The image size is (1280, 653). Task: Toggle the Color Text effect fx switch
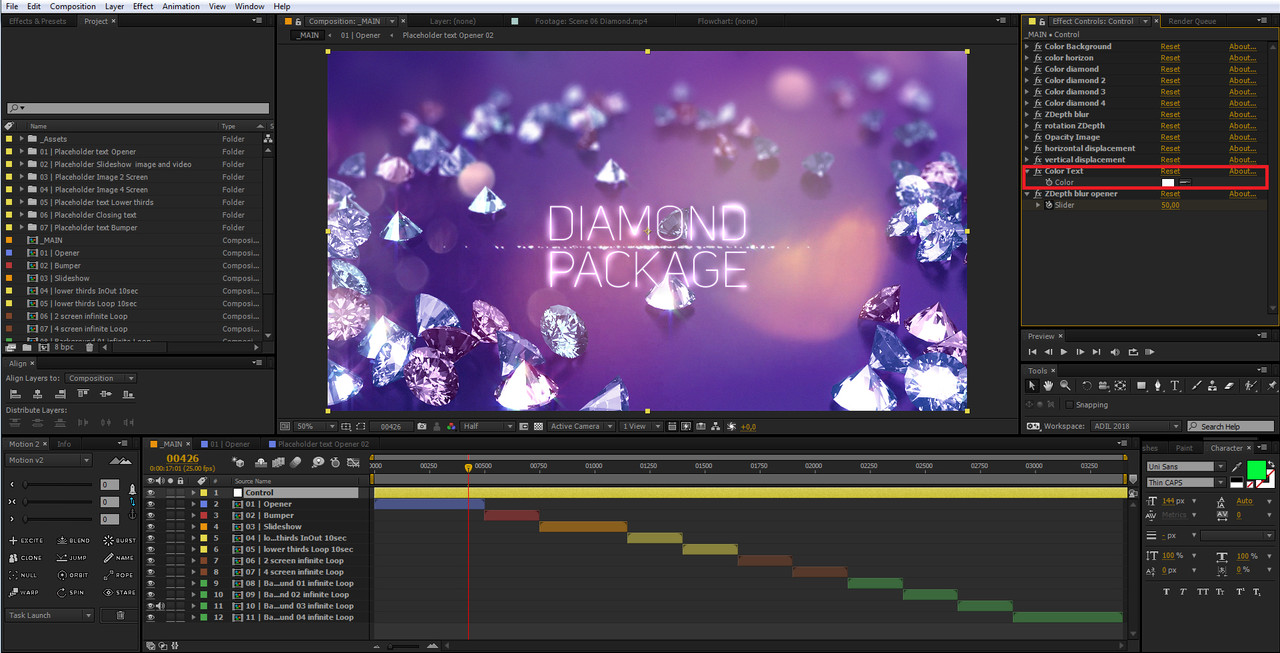point(1038,171)
